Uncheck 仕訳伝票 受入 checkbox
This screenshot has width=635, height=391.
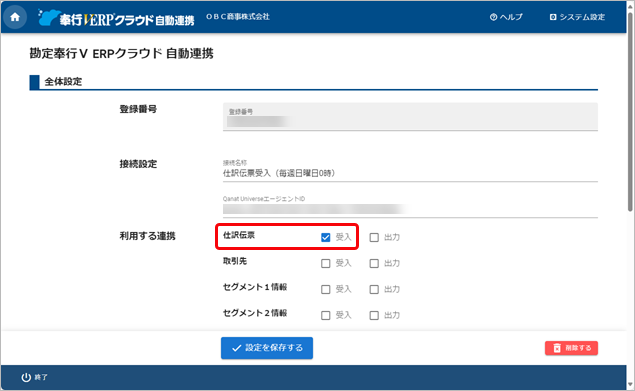(x=326, y=237)
